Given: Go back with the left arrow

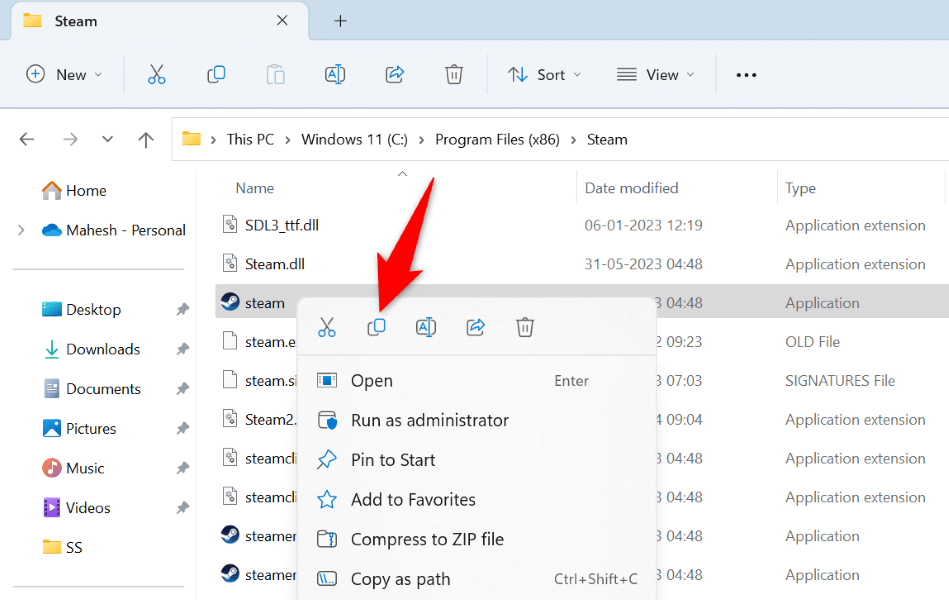Looking at the screenshot, I should (x=27, y=140).
